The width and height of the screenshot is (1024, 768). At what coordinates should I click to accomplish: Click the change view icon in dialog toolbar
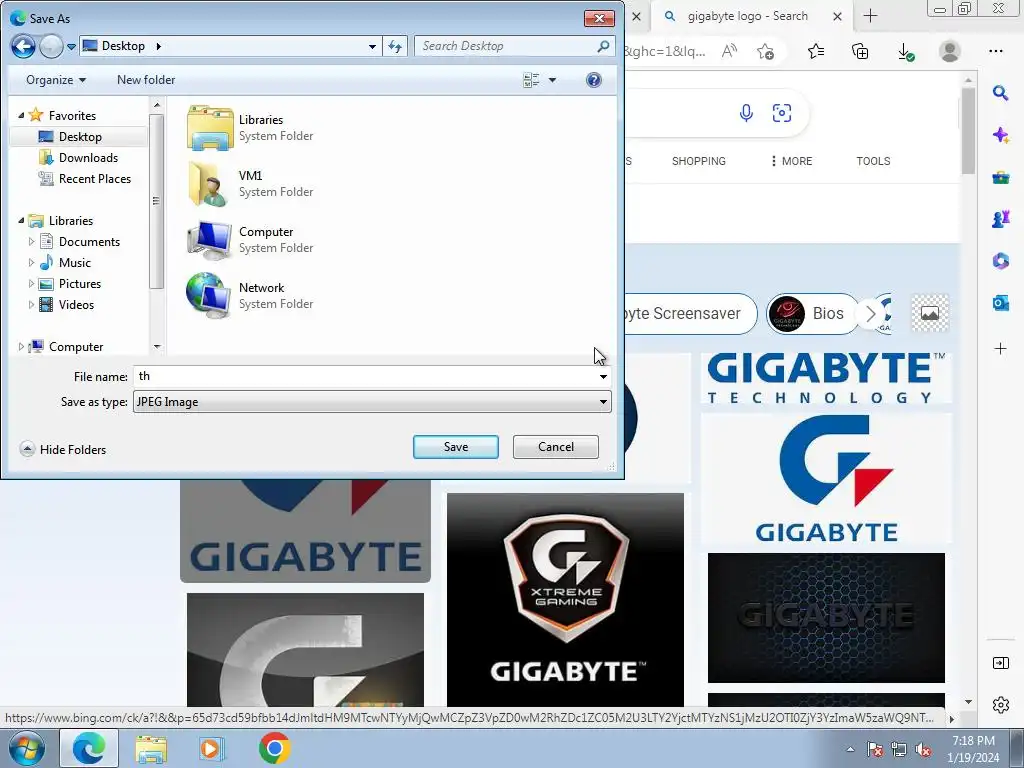pyautogui.click(x=531, y=80)
